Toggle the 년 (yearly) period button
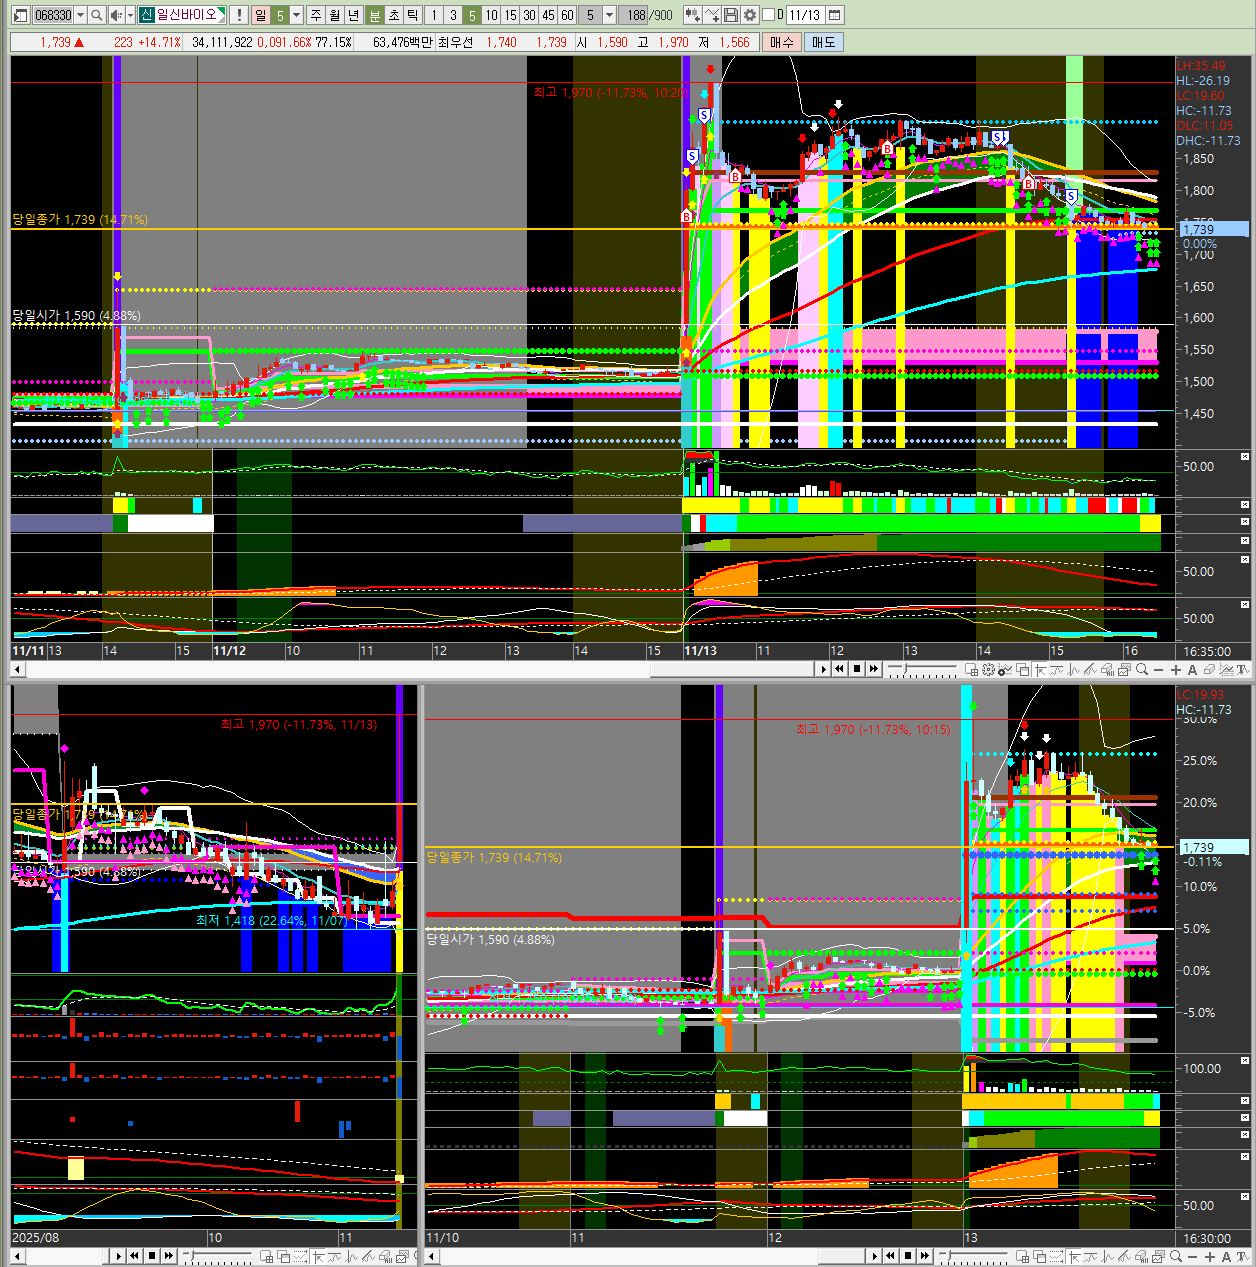The height and width of the screenshot is (1267, 1256). tap(353, 15)
